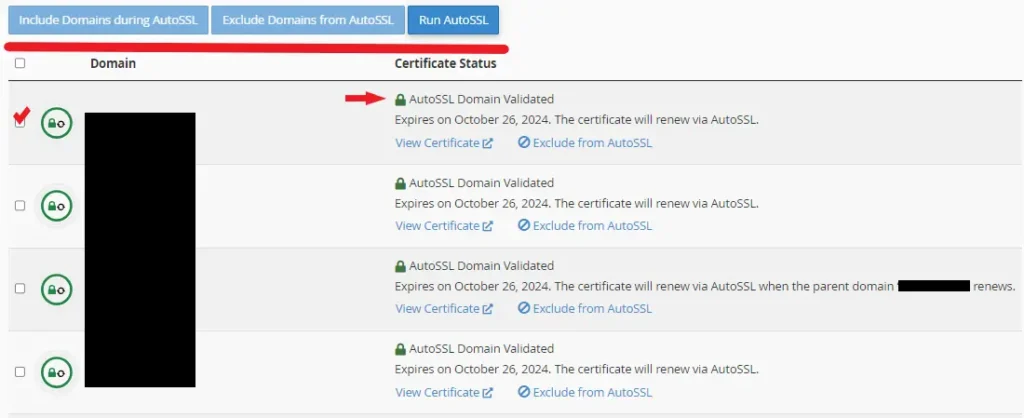Click the Run AutoSSL button
The height and width of the screenshot is (418, 1024).
[453, 20]
